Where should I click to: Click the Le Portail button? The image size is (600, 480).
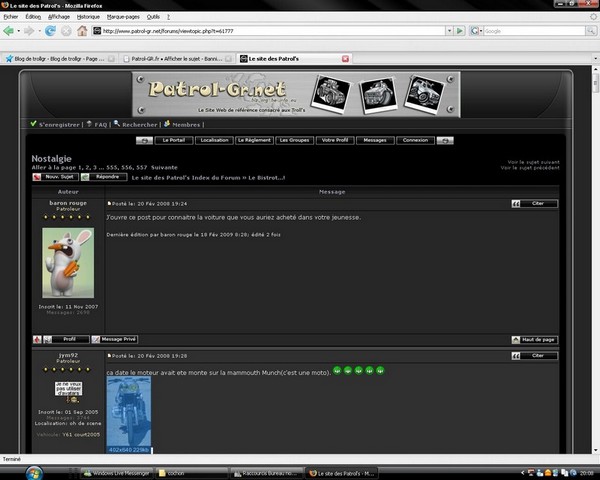(x=174, y=140)
